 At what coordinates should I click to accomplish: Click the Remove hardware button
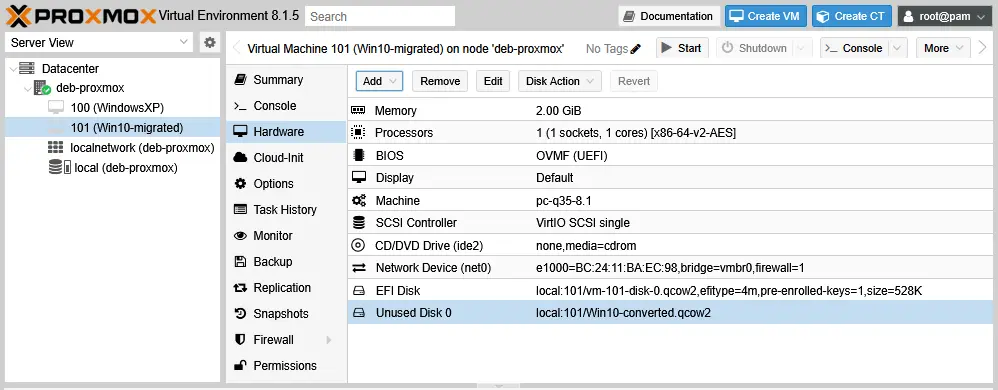pyautogui.click(x=440, y=81)
